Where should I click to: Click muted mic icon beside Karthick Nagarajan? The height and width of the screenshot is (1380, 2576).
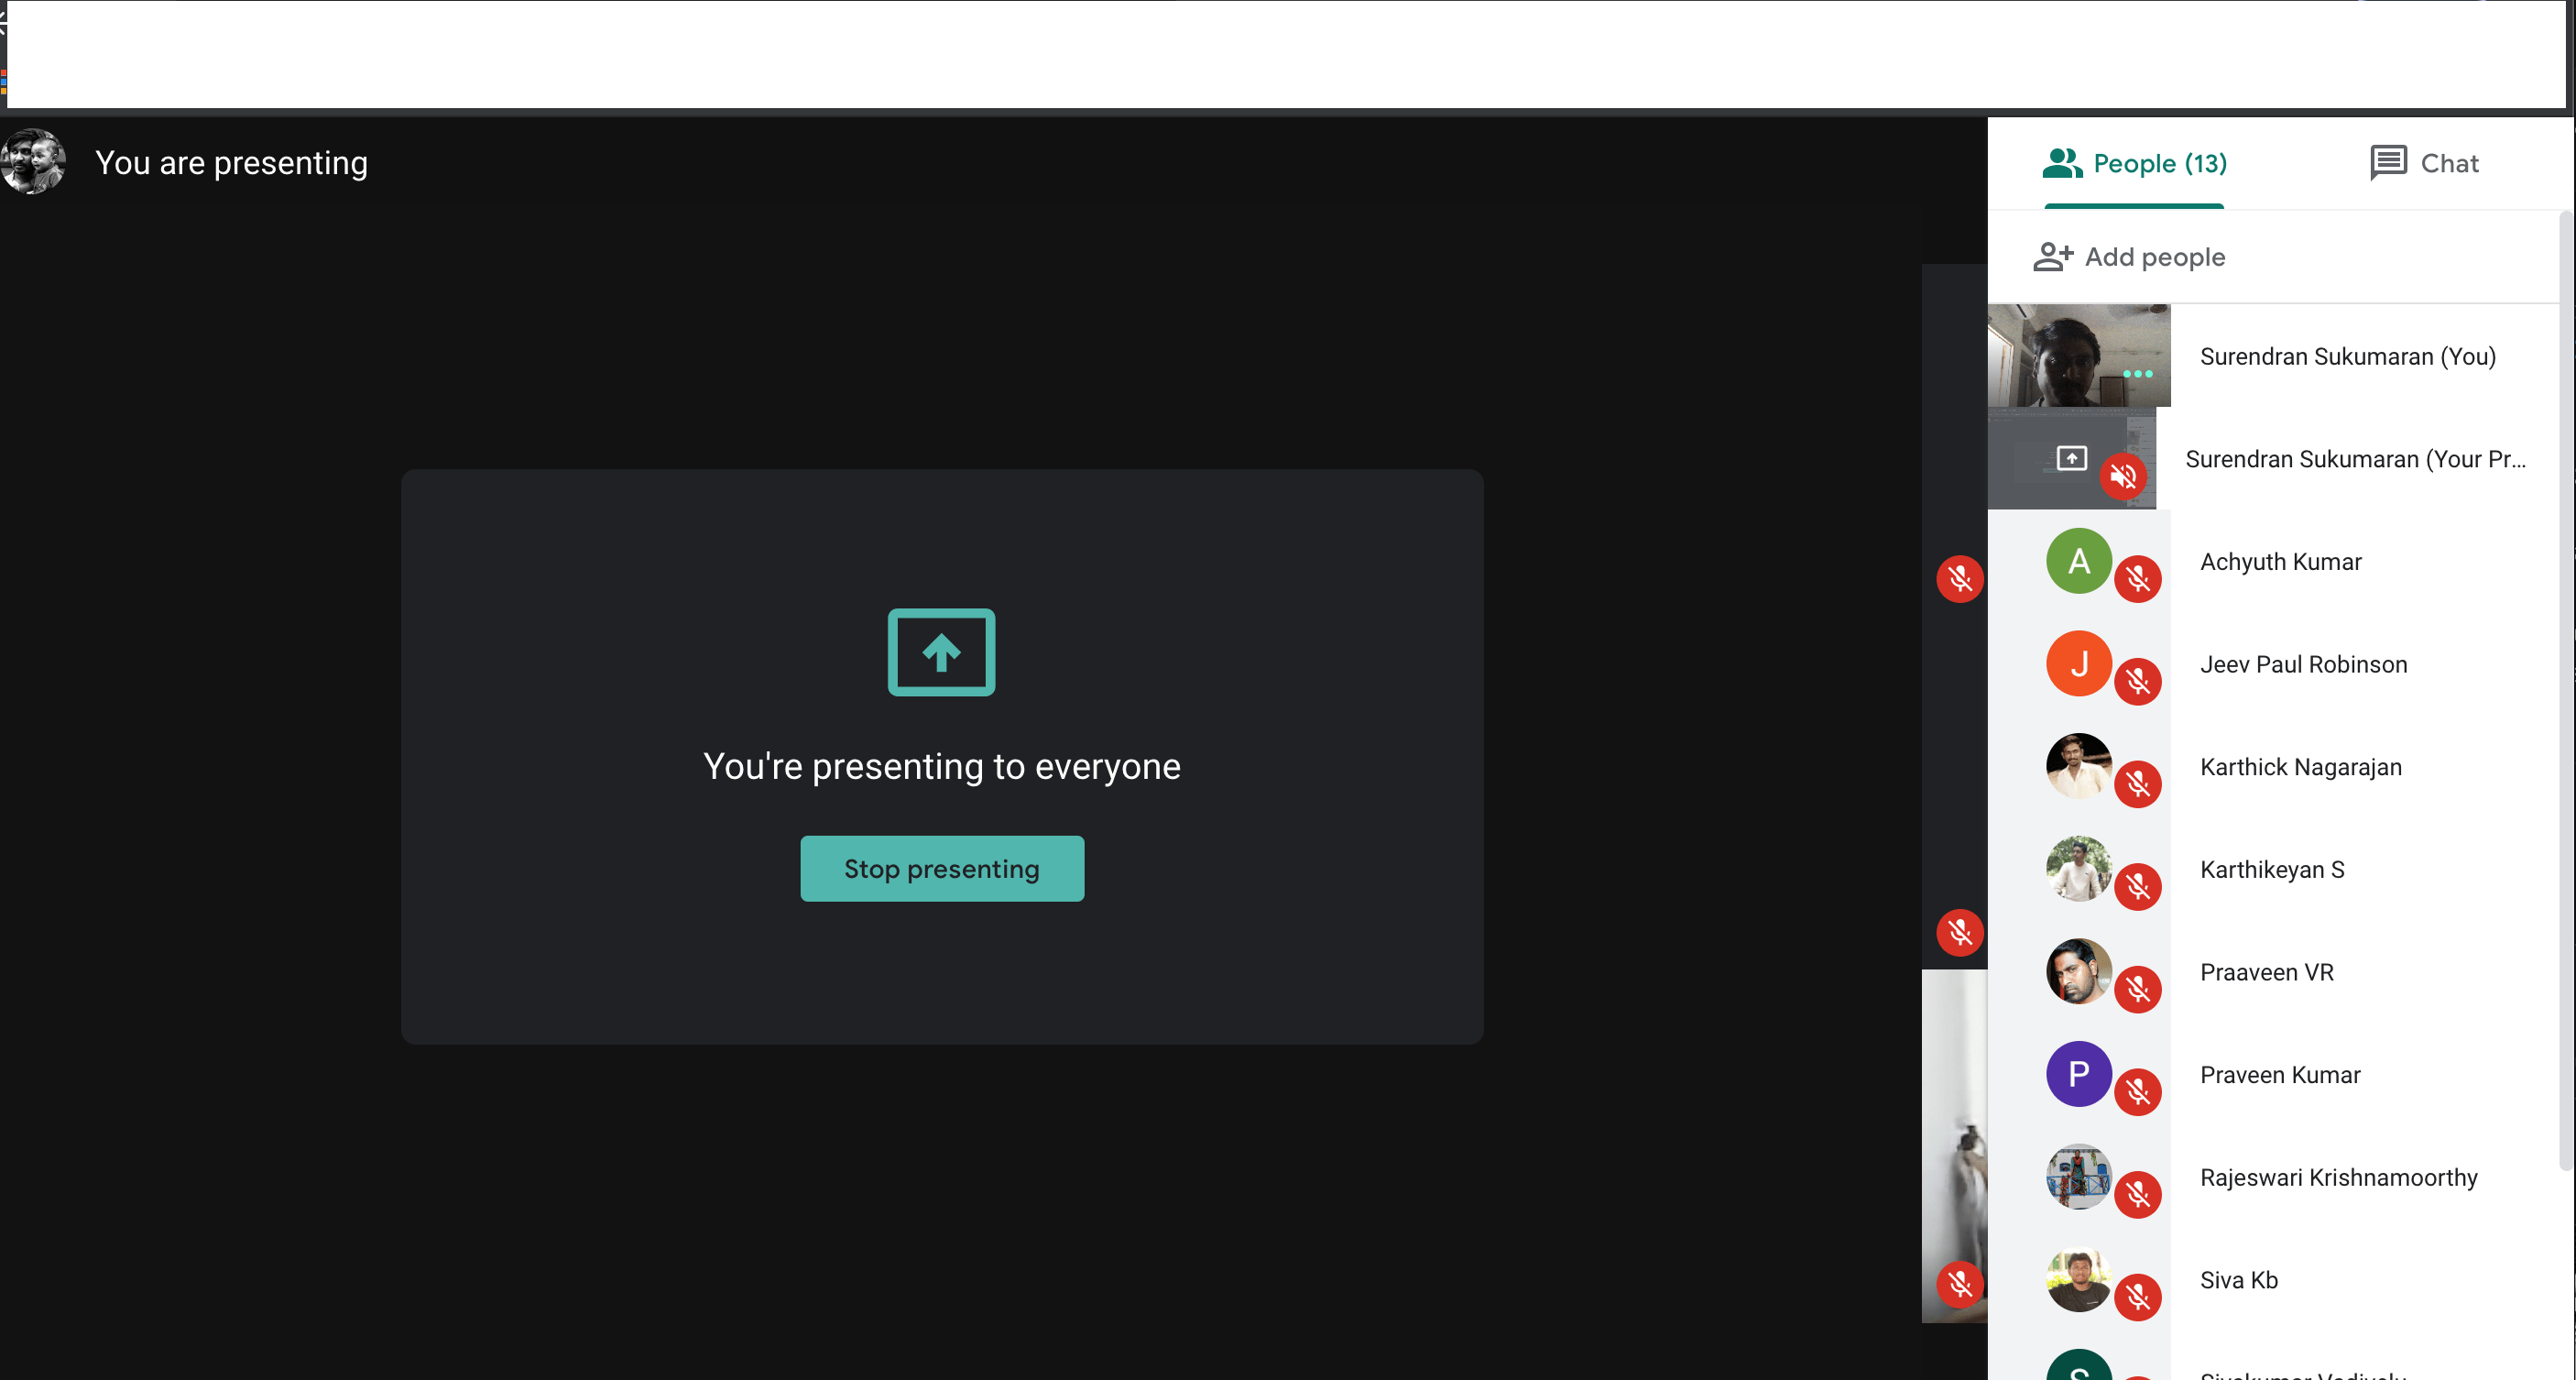click(2138, 784)
